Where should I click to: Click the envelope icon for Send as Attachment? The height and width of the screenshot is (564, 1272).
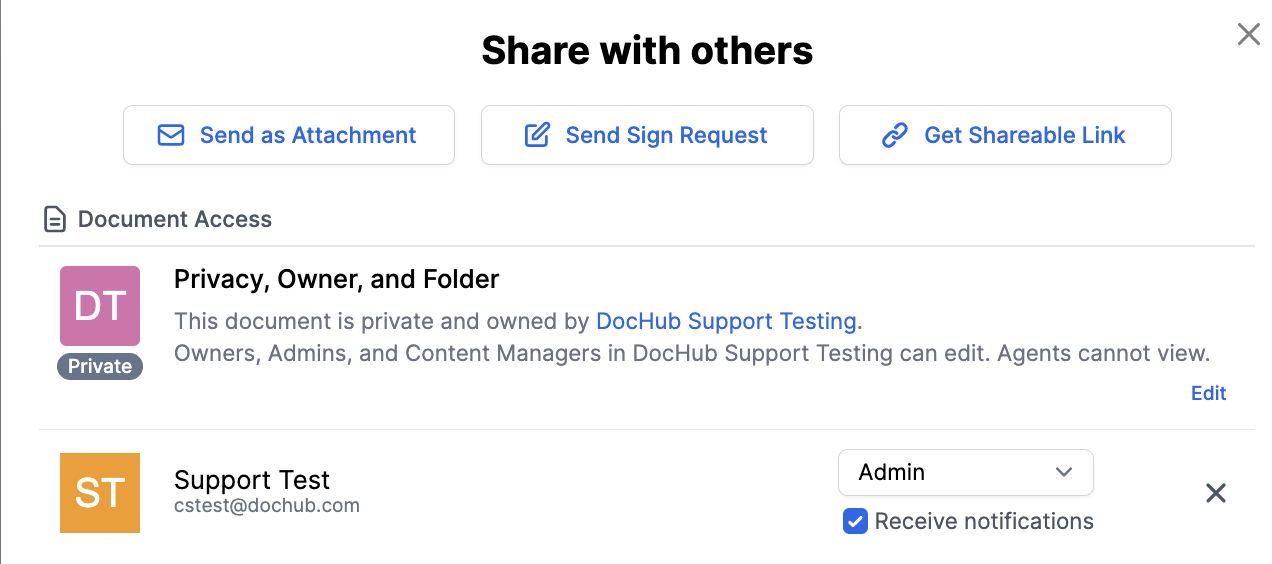(171, 135)
